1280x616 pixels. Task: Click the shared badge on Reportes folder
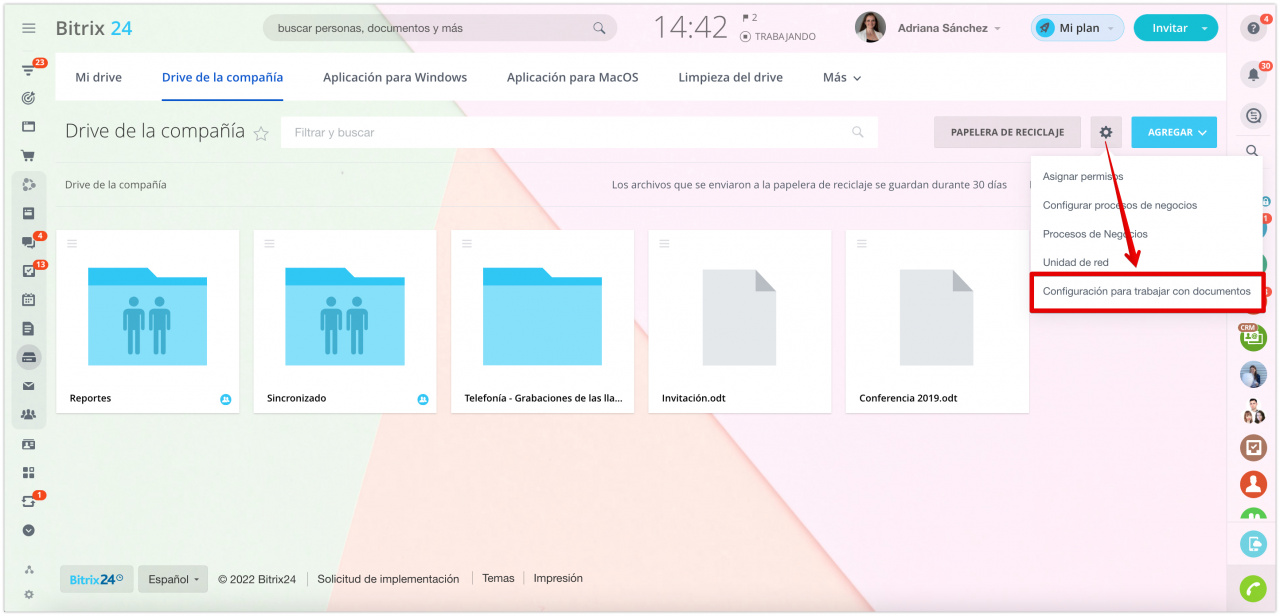click(226, 399)
